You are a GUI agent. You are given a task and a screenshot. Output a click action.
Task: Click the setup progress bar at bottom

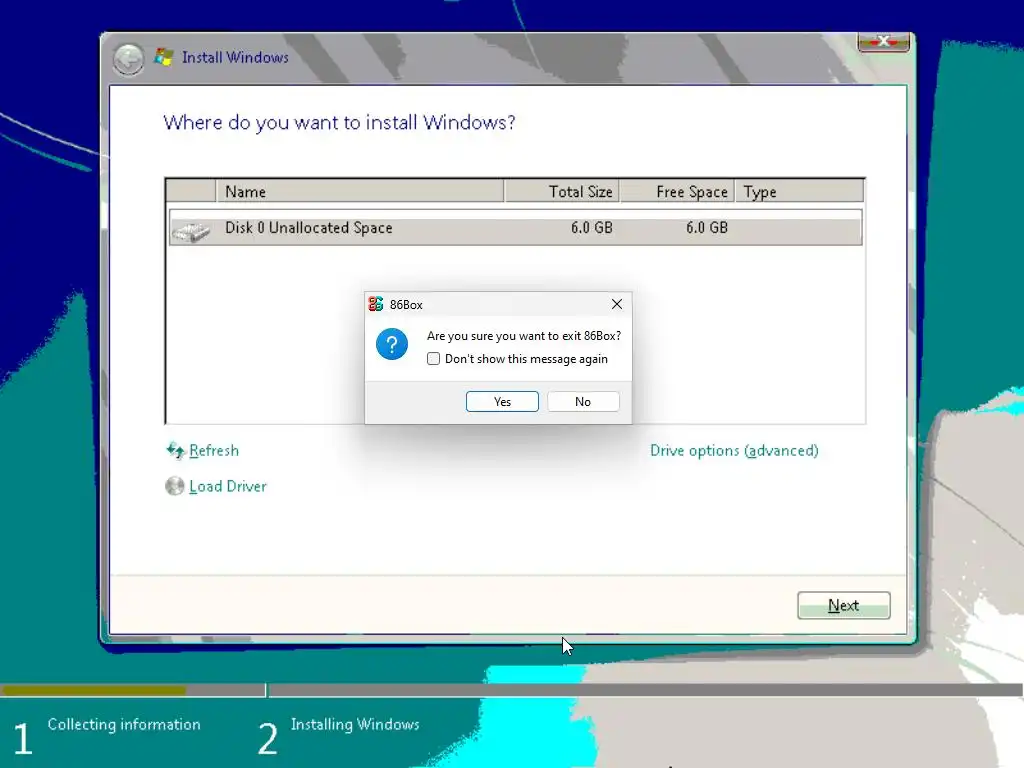tap(511, 690)
